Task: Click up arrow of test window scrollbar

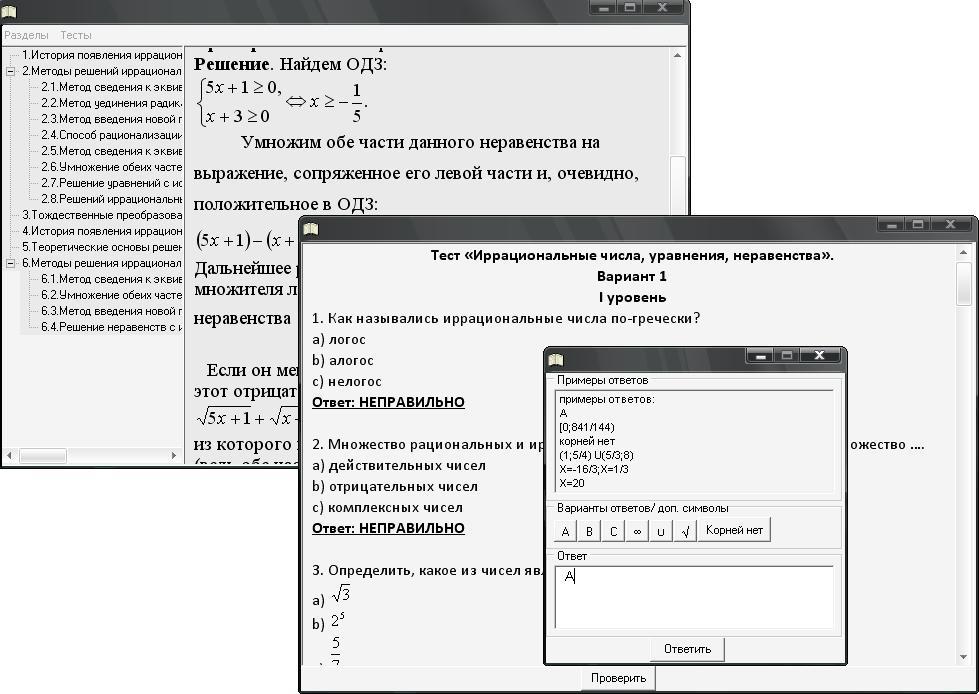Action: coord(963,253)
